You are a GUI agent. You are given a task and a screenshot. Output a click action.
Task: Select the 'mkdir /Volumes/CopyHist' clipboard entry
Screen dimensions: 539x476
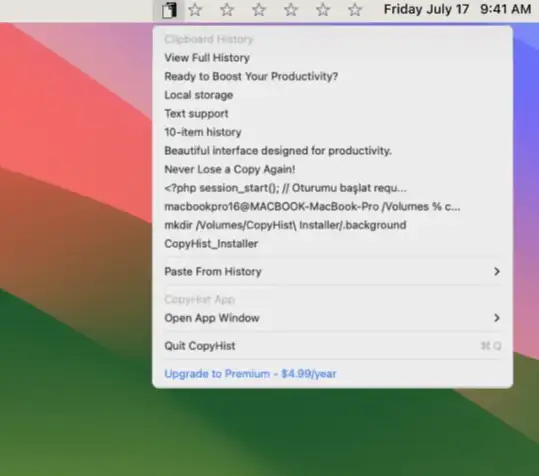click(332, 225)
